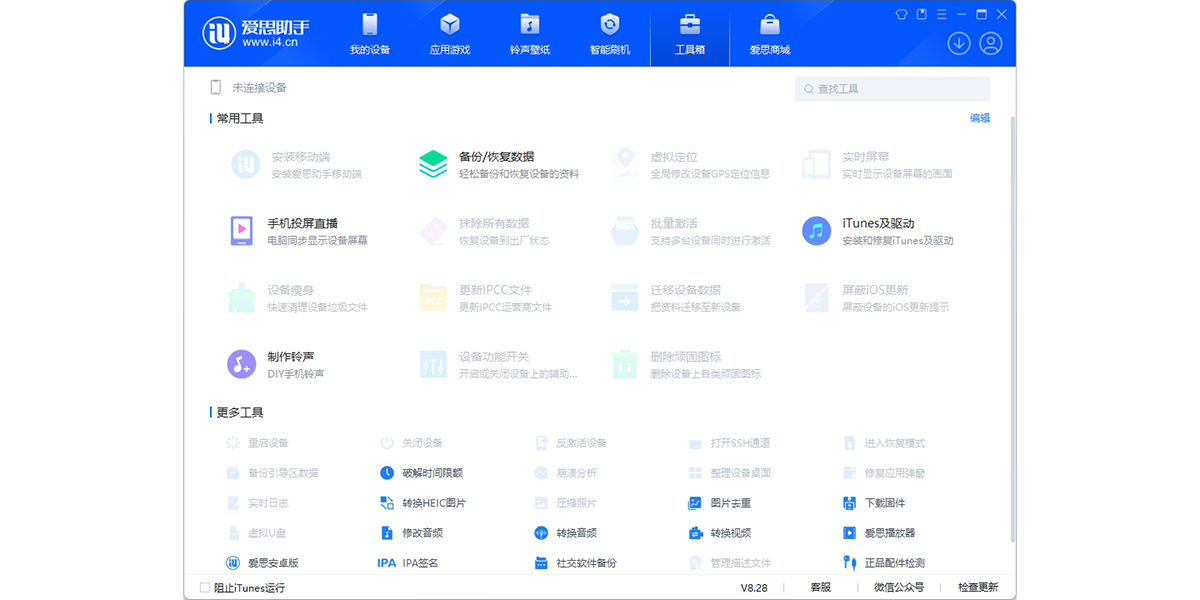The width and height of the screenshot is (1200, 600).
Task: Click the IPA签名 tool
Action: [x=408, y=563]
